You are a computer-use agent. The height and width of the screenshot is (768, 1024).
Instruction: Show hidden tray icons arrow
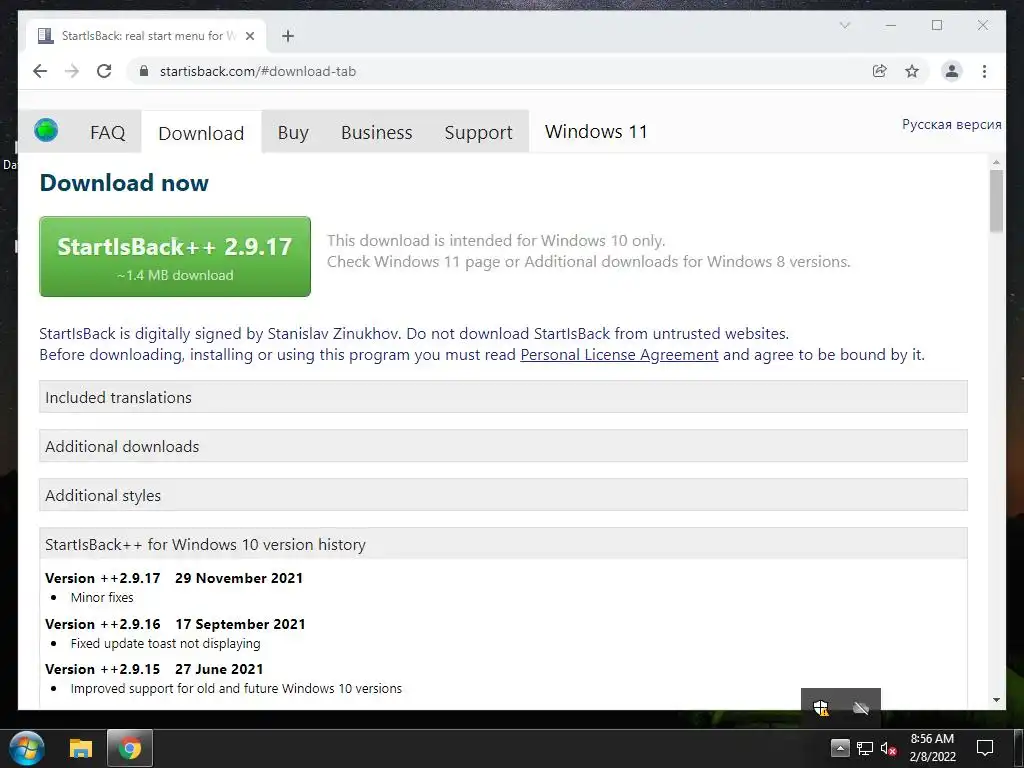[840, 748]
